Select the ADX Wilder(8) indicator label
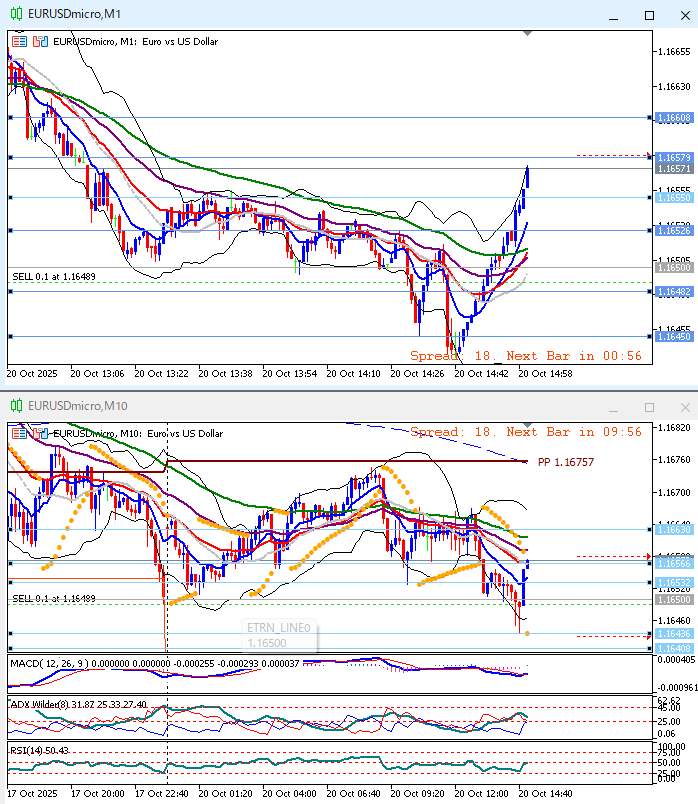The width and height of the screenshot is (698, 804). click(x=38, y=705)
